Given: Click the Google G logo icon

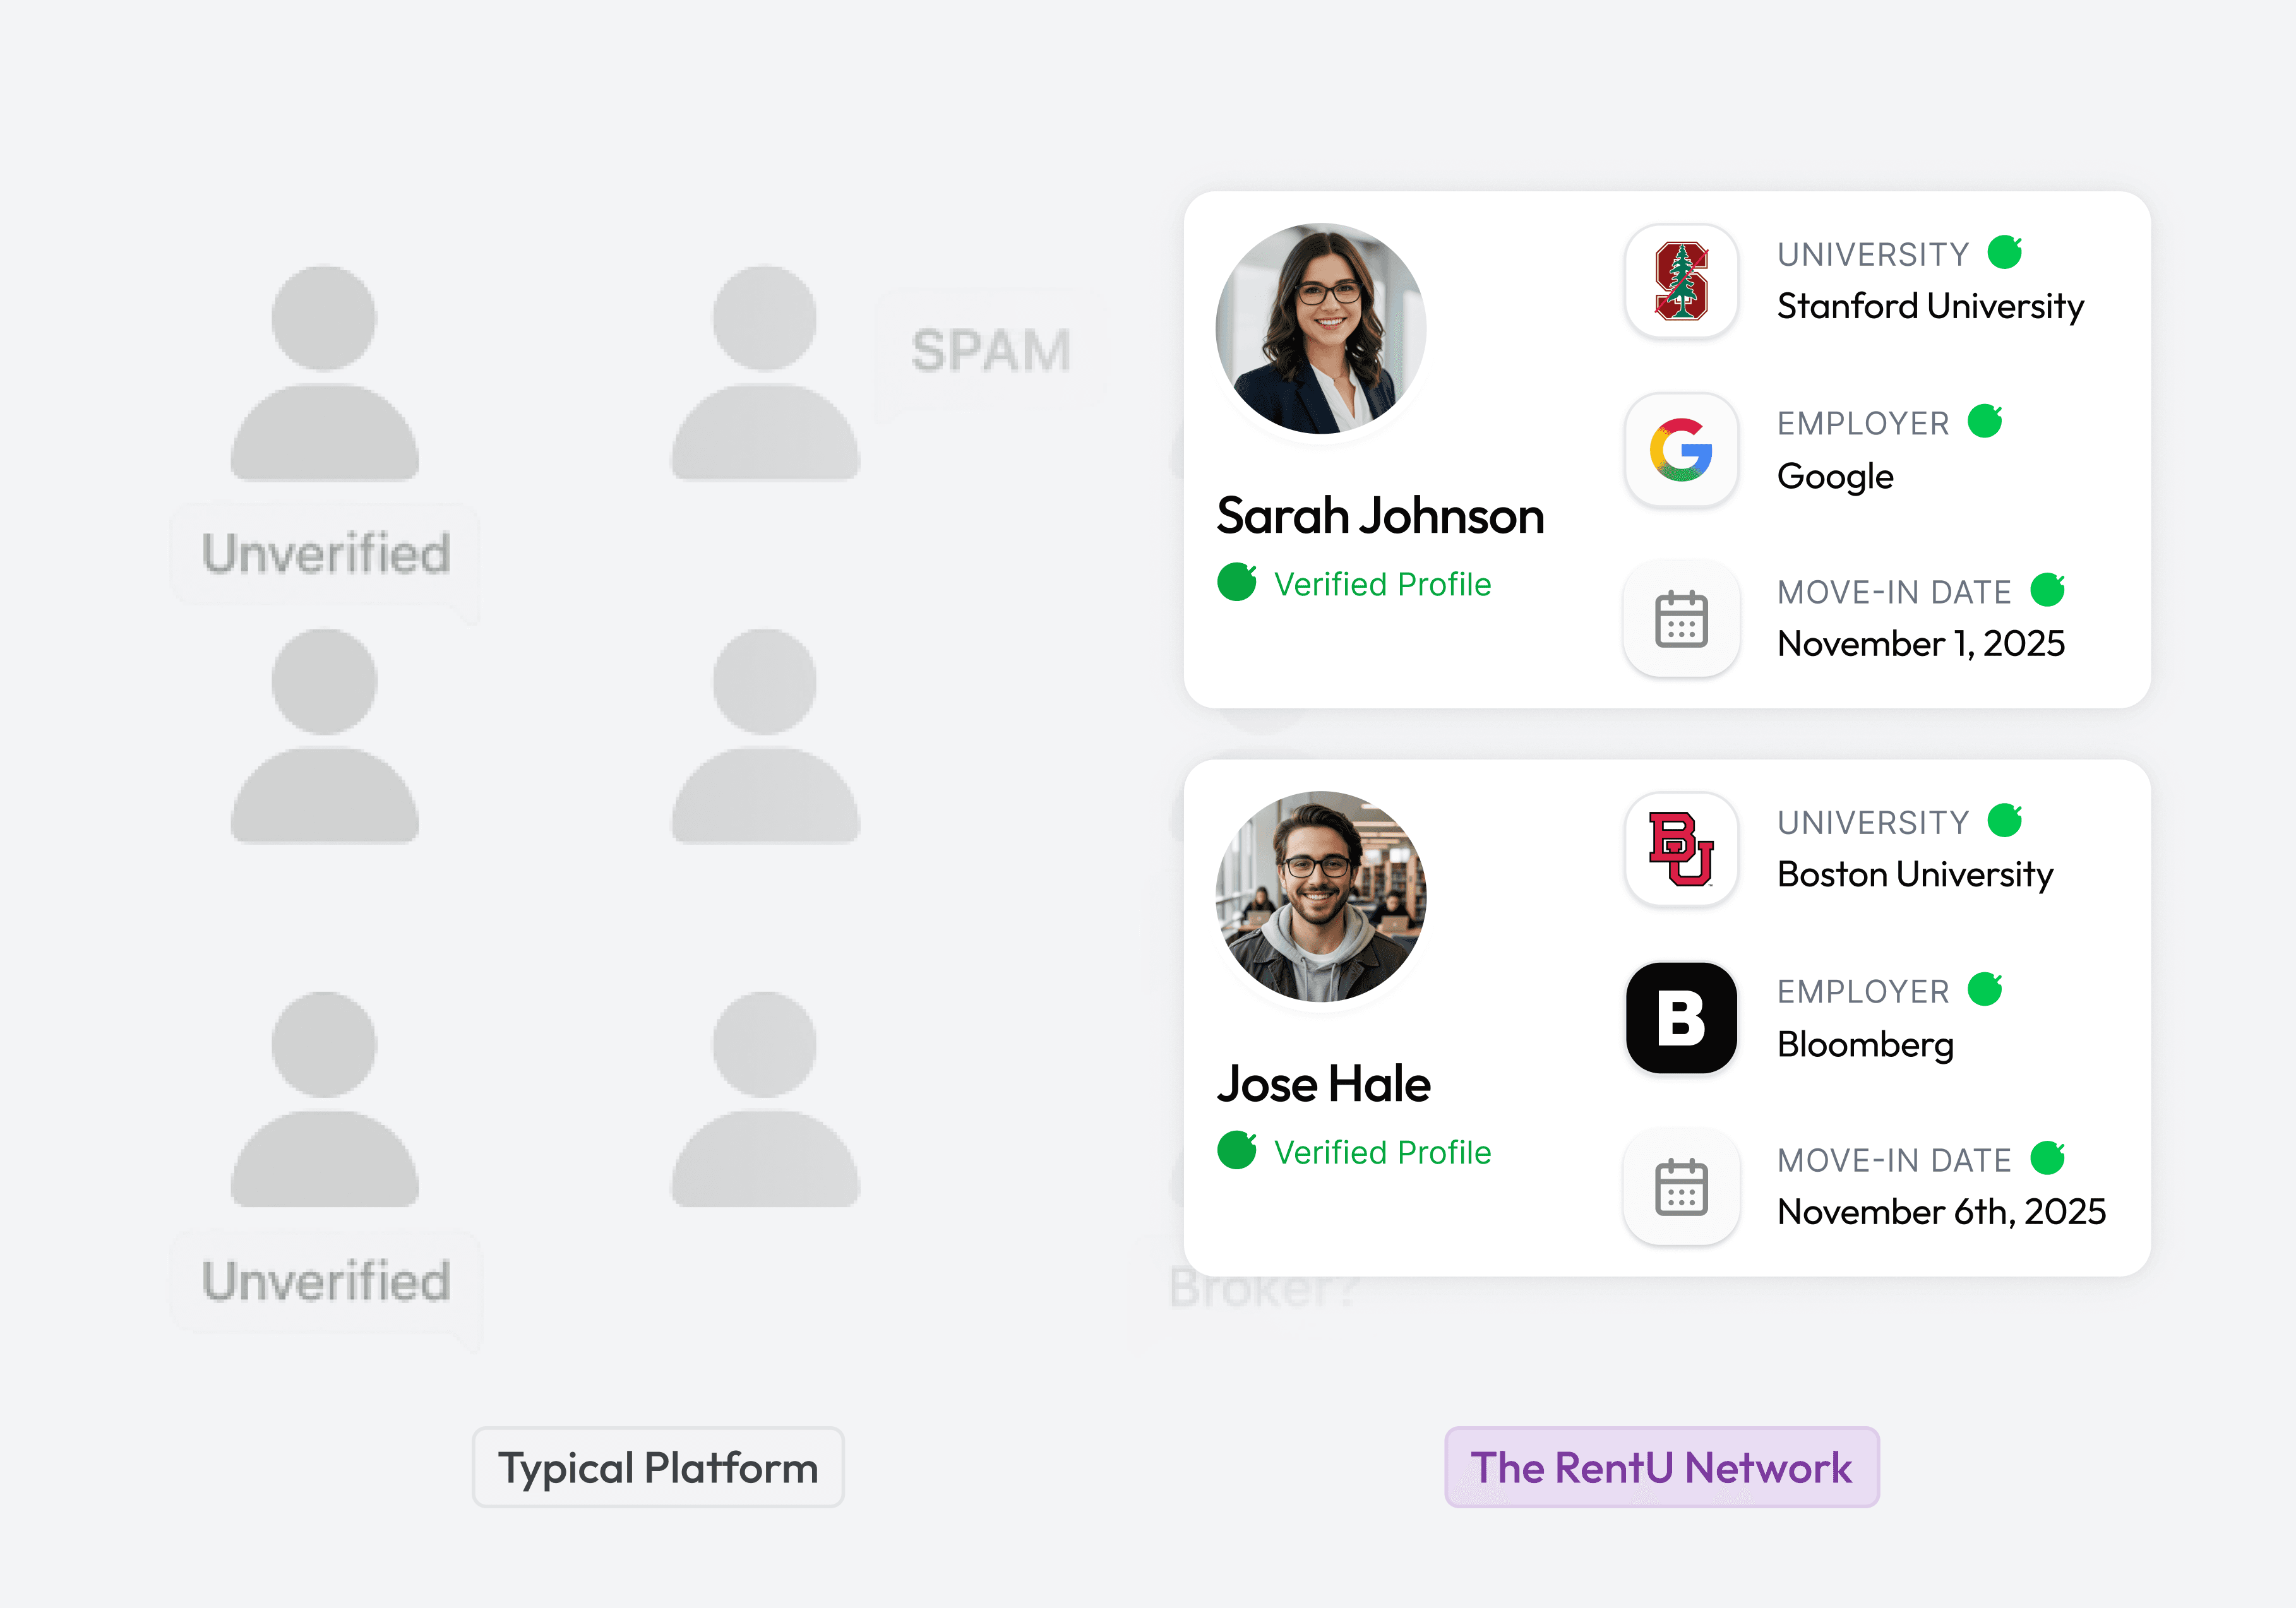Looking at the screenshot, I should (x=1681, y=450).
